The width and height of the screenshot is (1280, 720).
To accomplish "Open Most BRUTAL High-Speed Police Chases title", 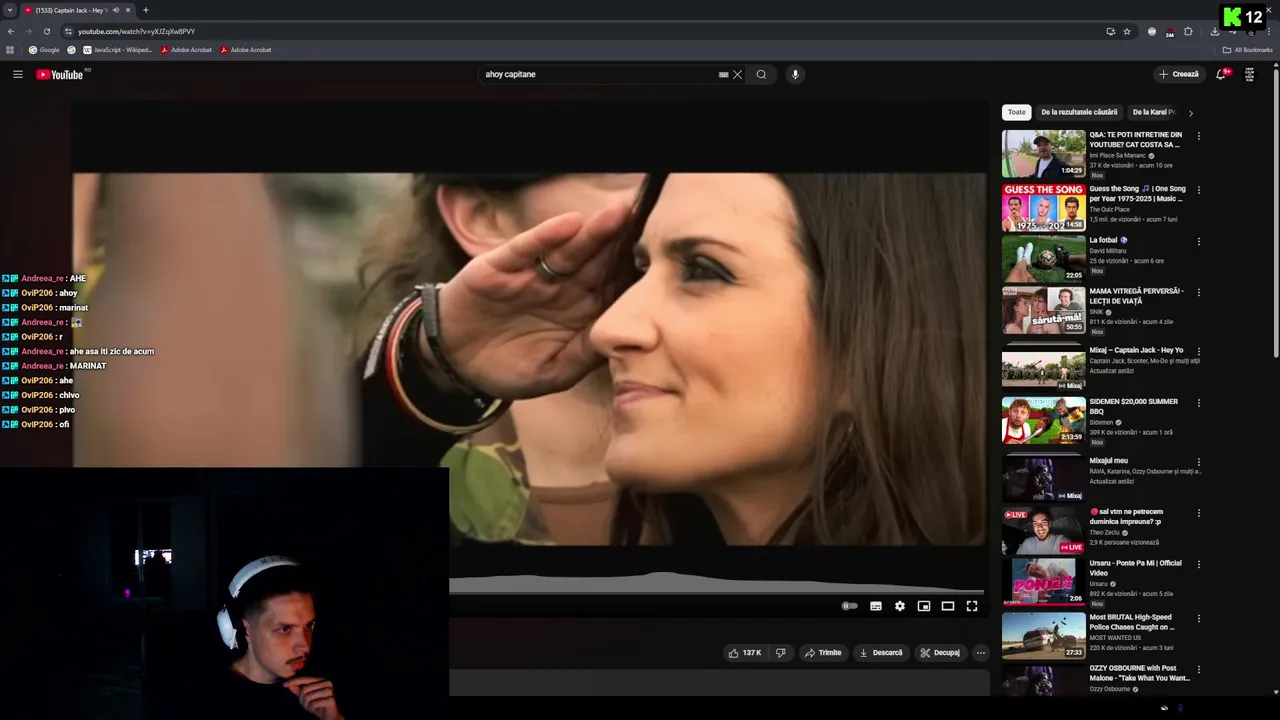I will coord(1132,622).
